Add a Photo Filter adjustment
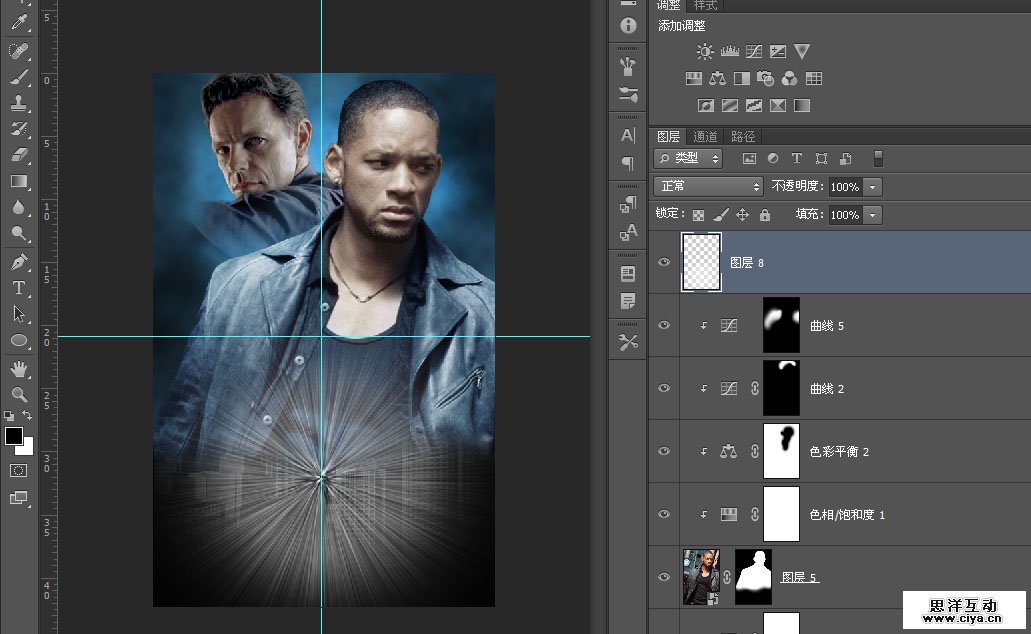Viewport: 1031px width, 634px height. [765, 79]
